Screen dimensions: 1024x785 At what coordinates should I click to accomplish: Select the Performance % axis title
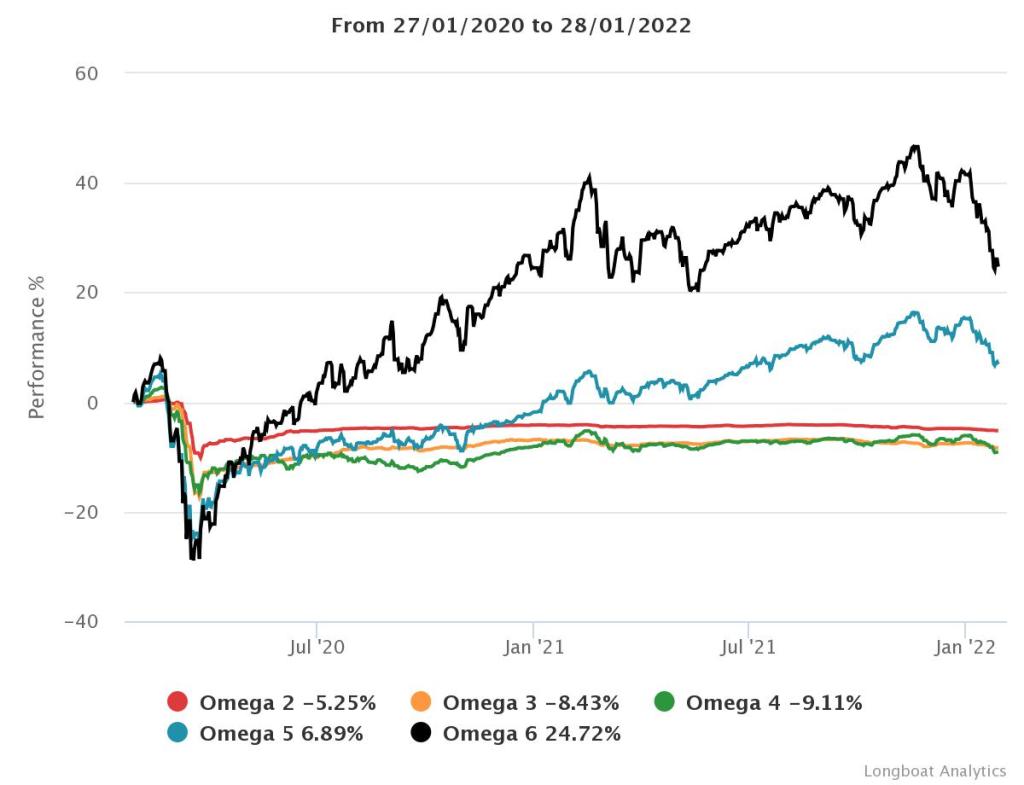click(x=37, y=347)
